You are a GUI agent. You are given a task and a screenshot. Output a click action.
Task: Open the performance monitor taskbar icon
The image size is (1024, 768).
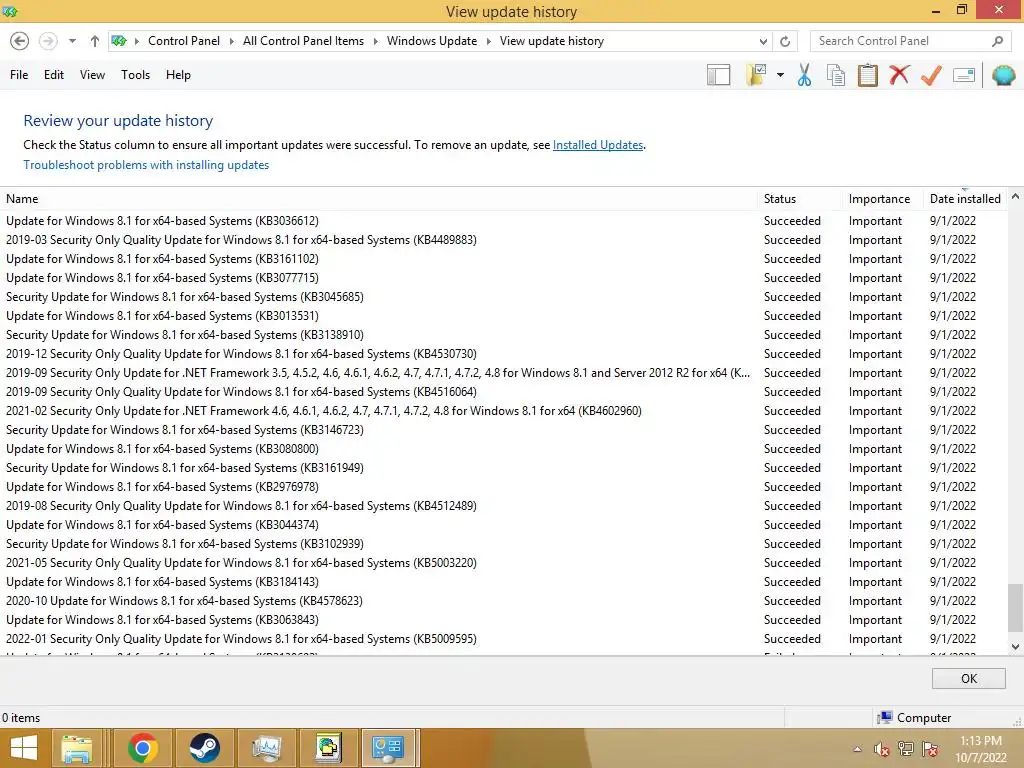click(266, 748)
